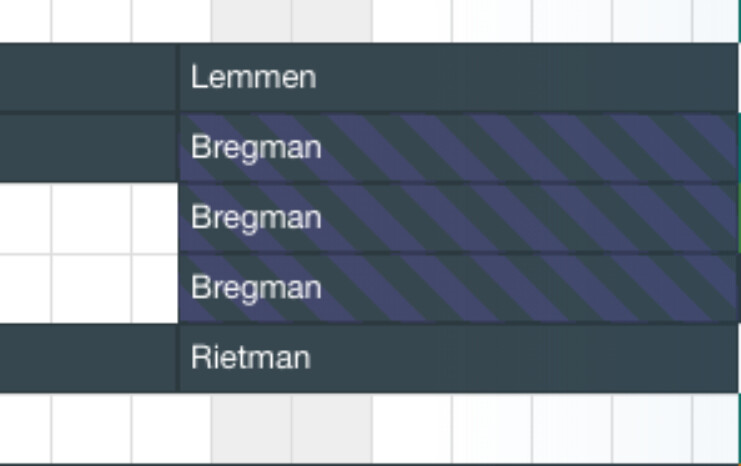
Task: Click dark bar segment left of top Bregman
Action: click(88, 148)
